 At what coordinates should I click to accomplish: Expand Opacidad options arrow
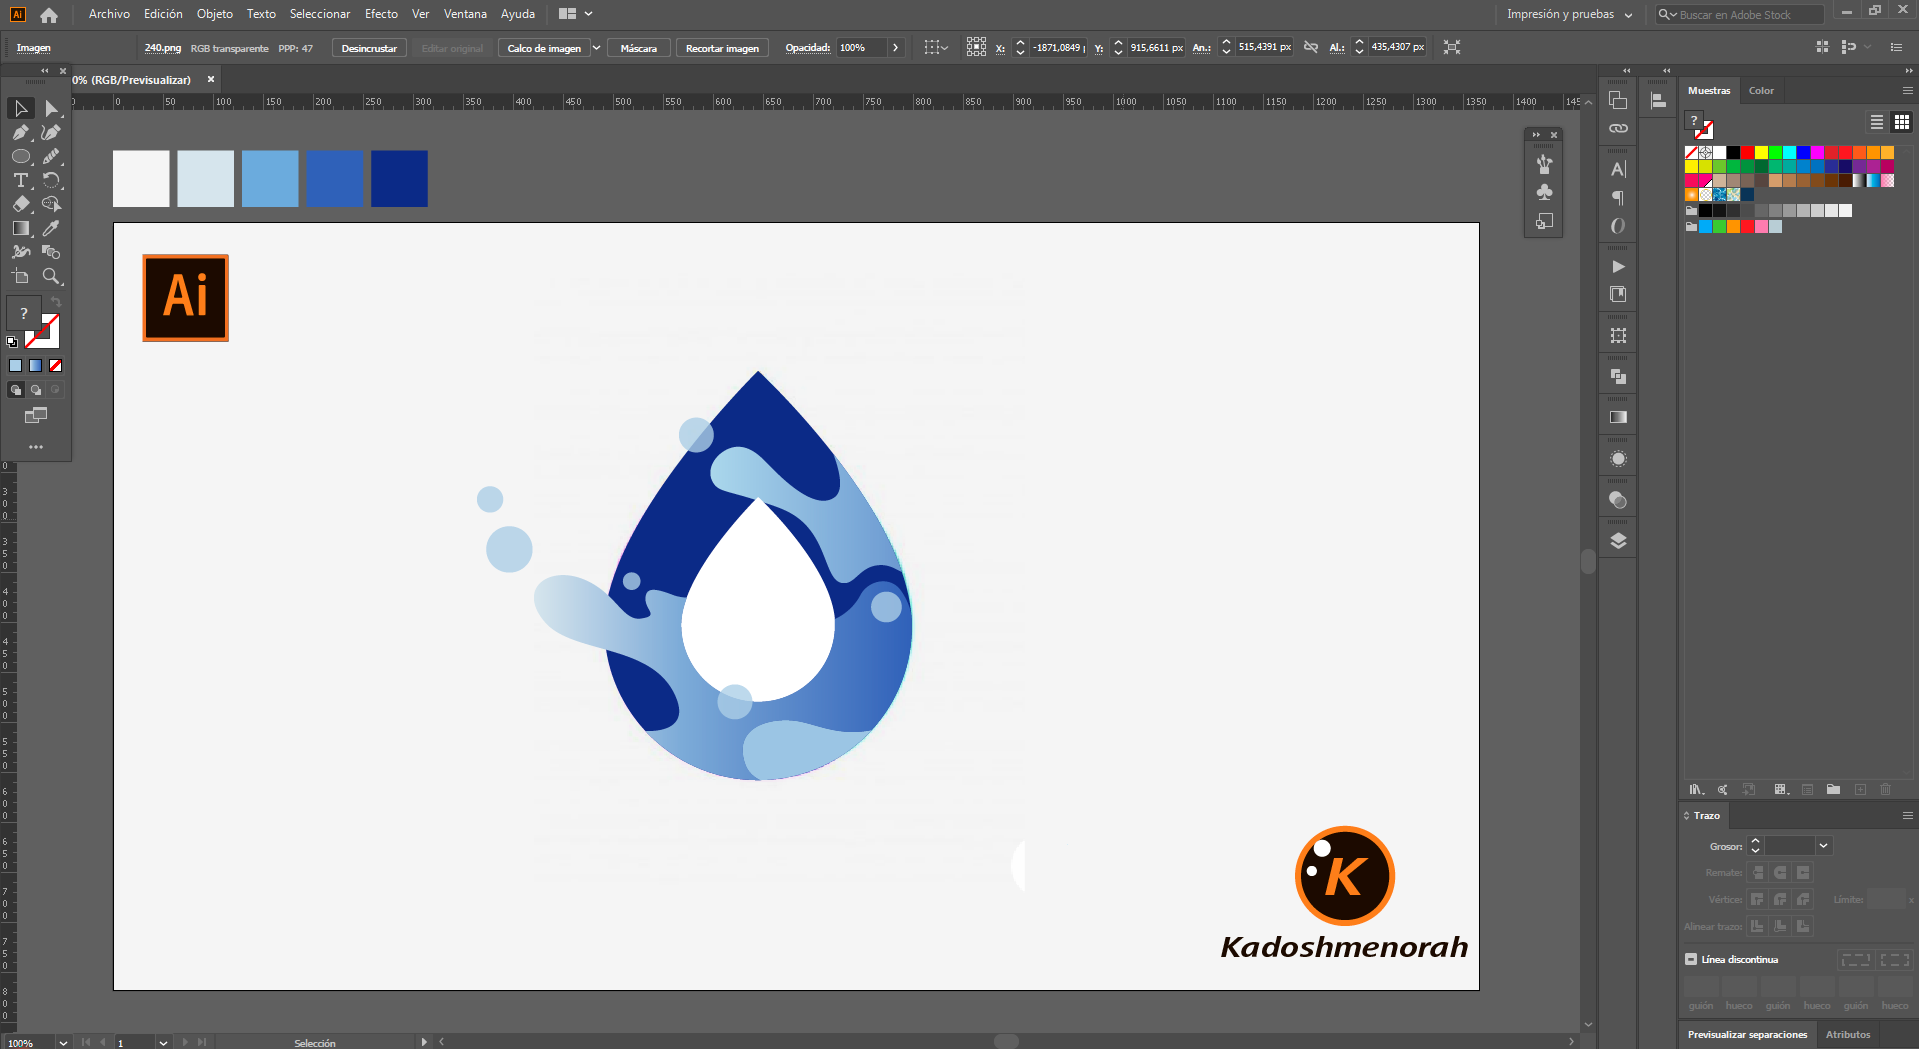895,48
